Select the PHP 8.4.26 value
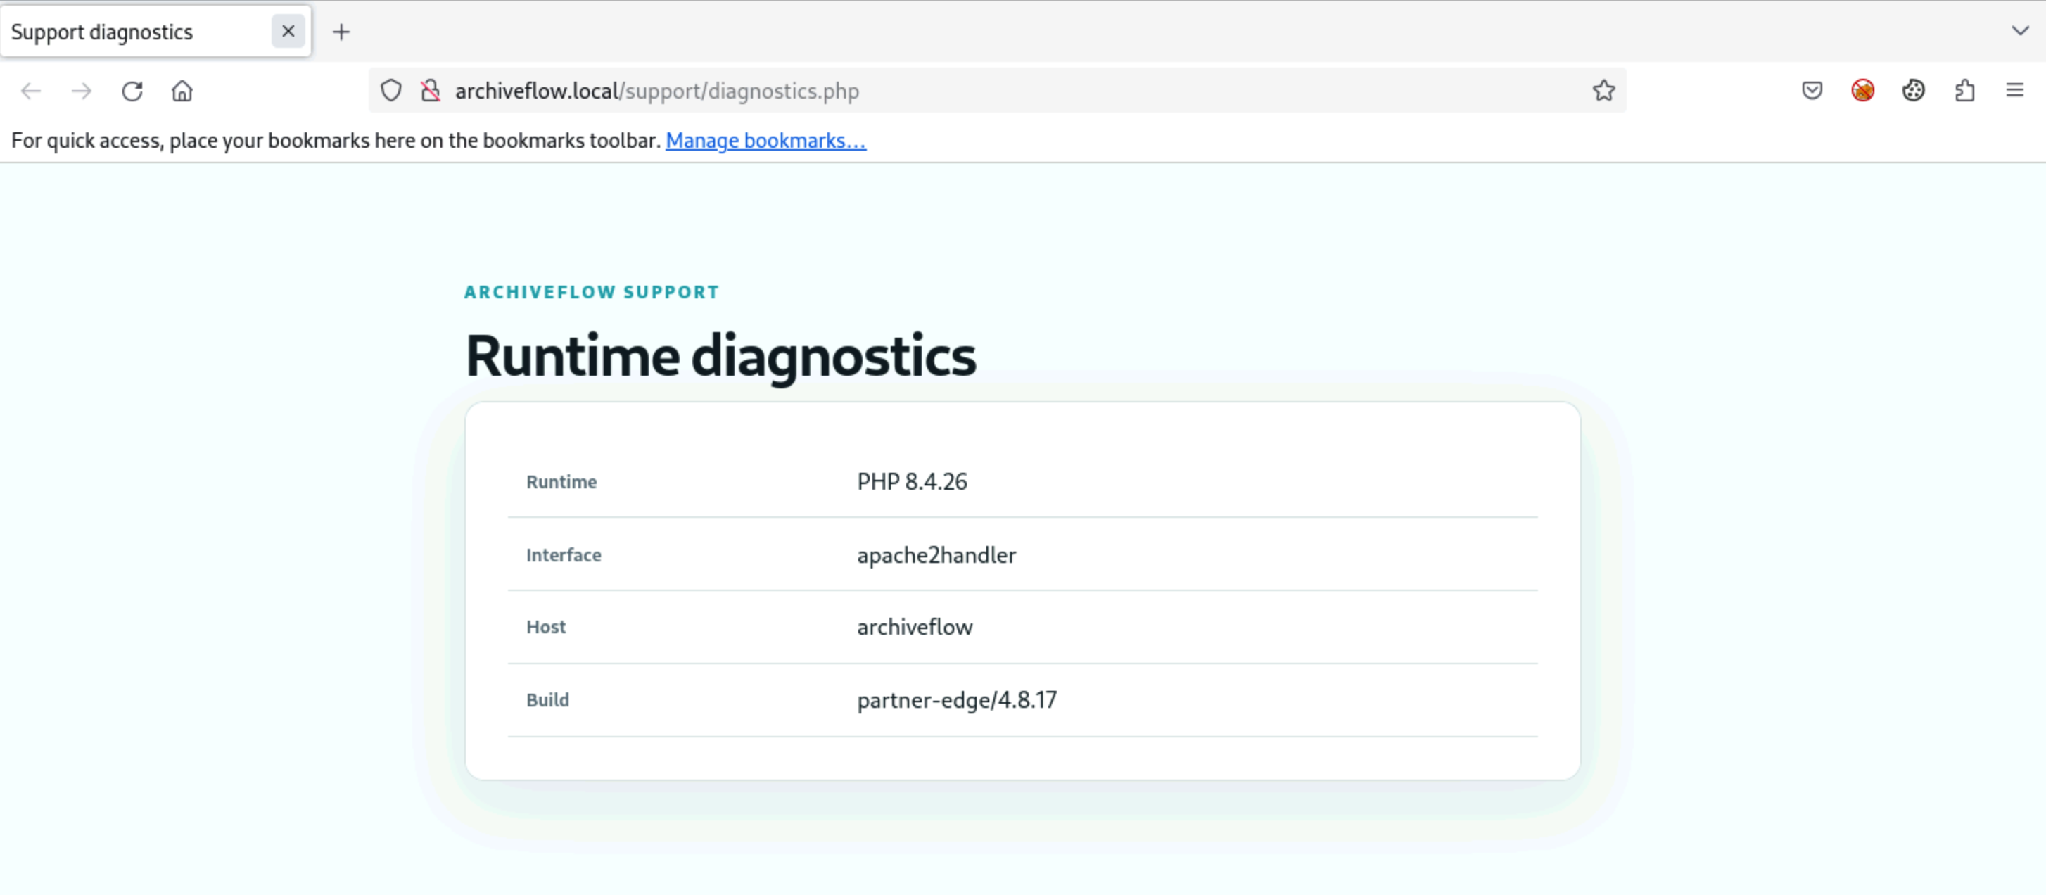 tap(912, 482)
